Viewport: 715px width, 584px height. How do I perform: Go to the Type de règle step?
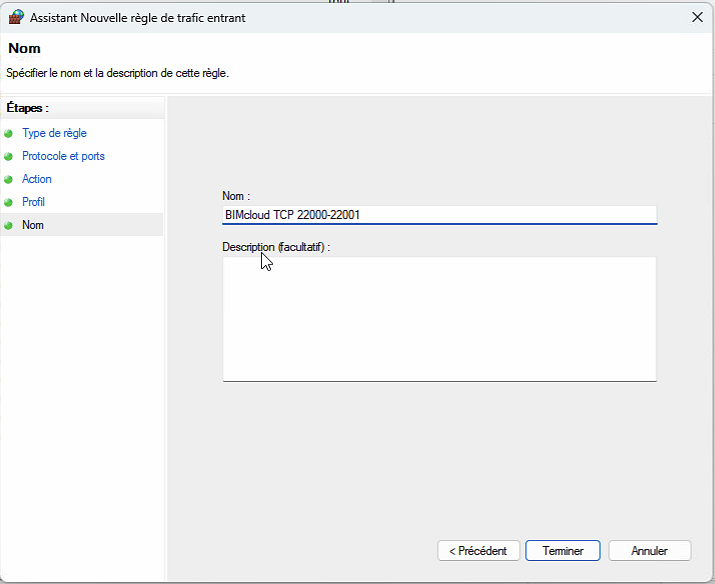click(54, 133)
